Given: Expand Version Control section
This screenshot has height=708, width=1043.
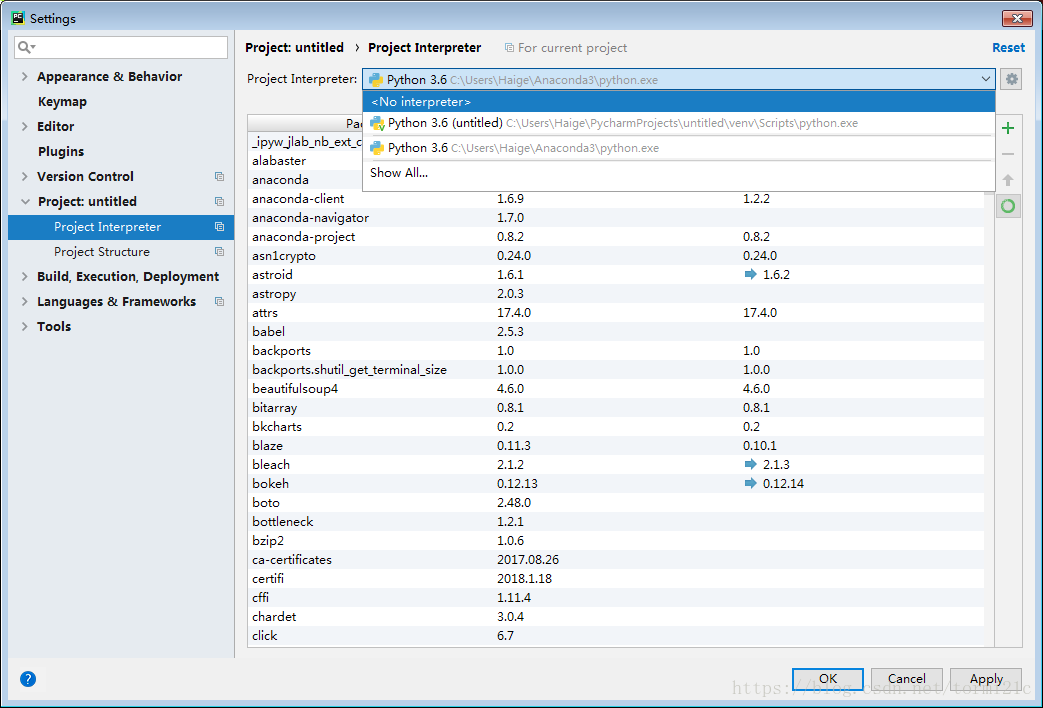Looking at the screenshot, I should point(25,176).
